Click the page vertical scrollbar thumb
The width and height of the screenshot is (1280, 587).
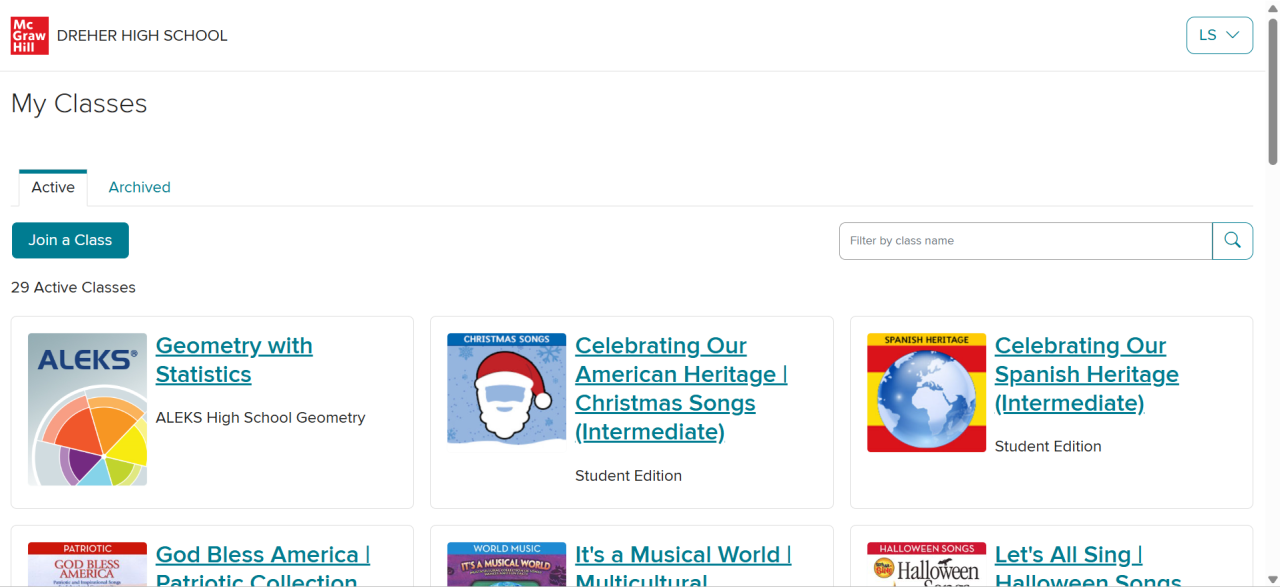point(1273,90)
